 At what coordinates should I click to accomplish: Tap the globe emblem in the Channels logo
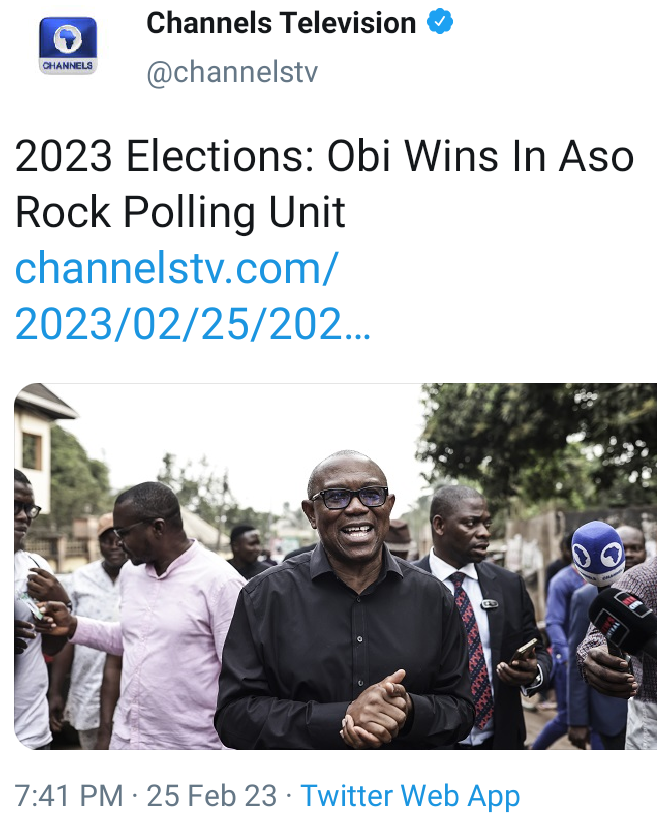[68, 39]
